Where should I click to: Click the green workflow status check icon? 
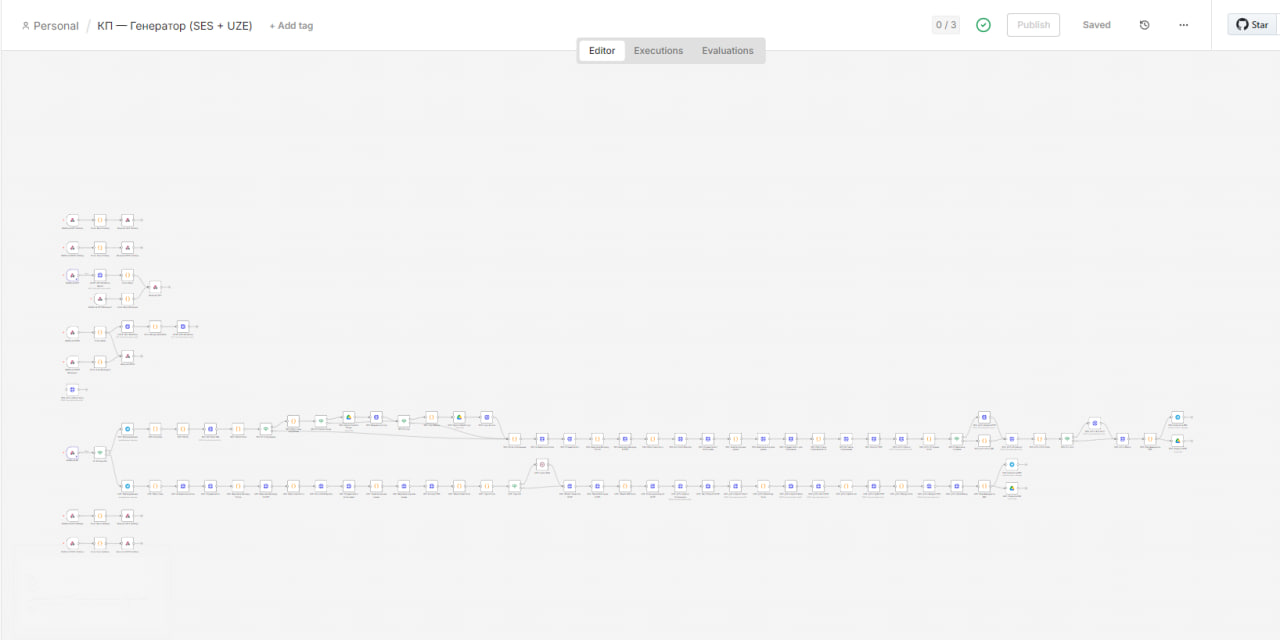[983, 24]
